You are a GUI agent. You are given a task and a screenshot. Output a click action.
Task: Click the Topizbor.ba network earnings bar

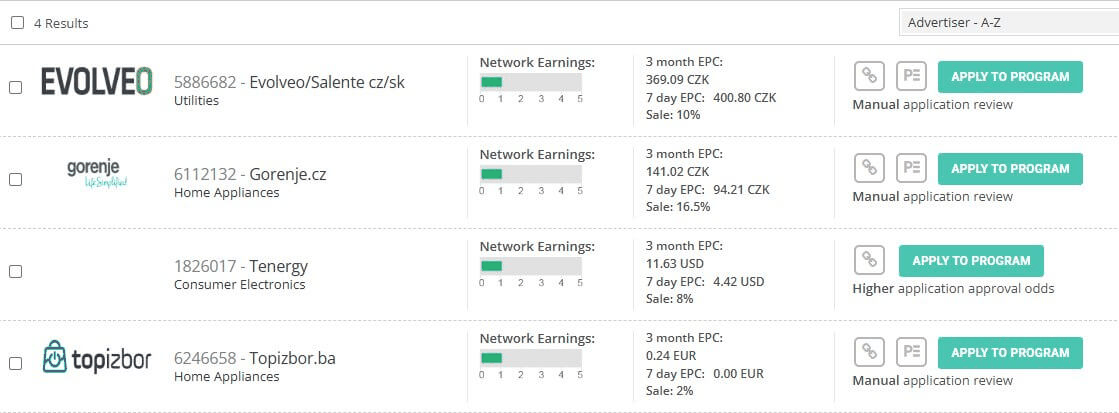[531, 358]
